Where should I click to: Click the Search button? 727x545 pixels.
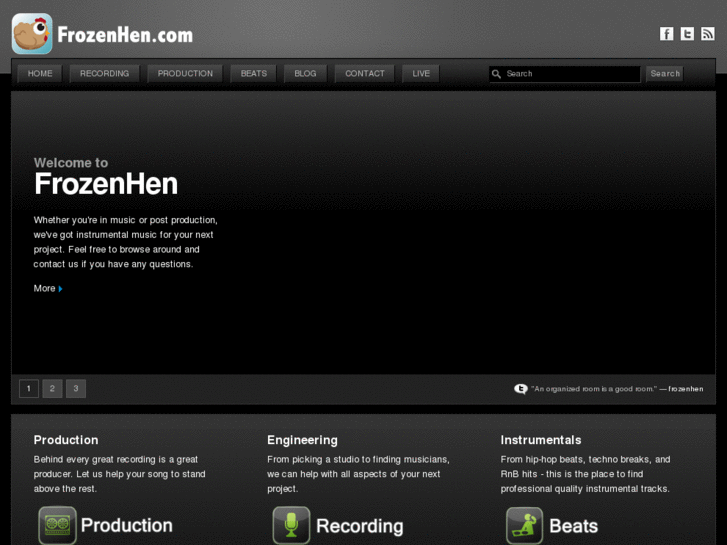click(665, 74)
